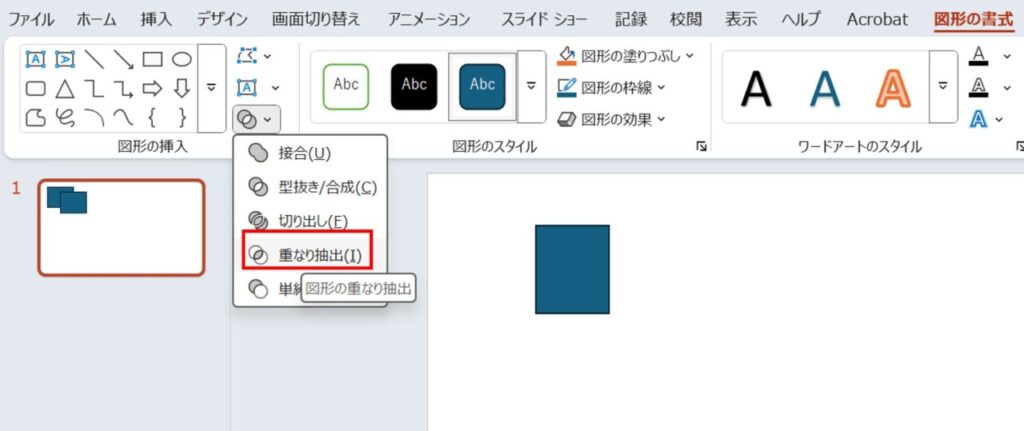Choose 切り出し(F) from merge menu
The width and height of the screenshot is (1024, 431).
point(311,222)
